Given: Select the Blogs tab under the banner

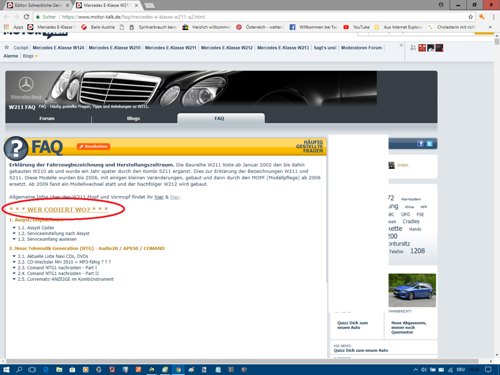Looking at the screenshot, I should 133,118.
